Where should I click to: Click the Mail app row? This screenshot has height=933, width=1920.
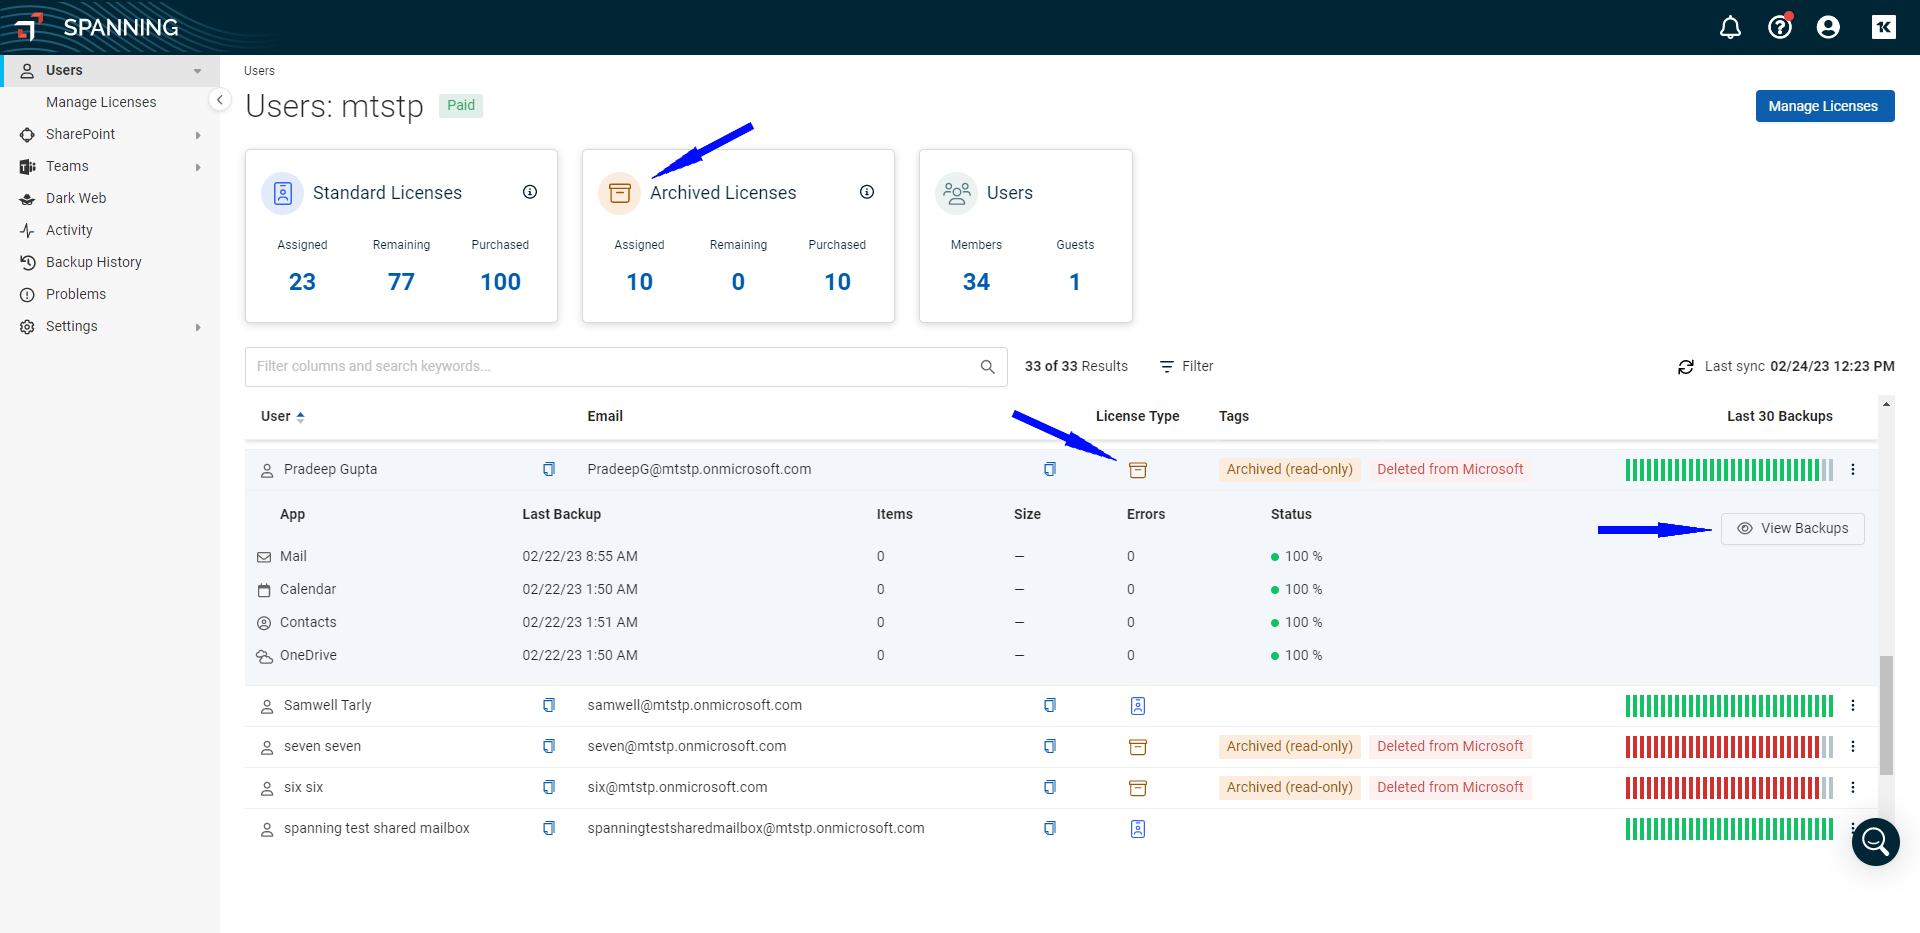tap(1060, 556)
